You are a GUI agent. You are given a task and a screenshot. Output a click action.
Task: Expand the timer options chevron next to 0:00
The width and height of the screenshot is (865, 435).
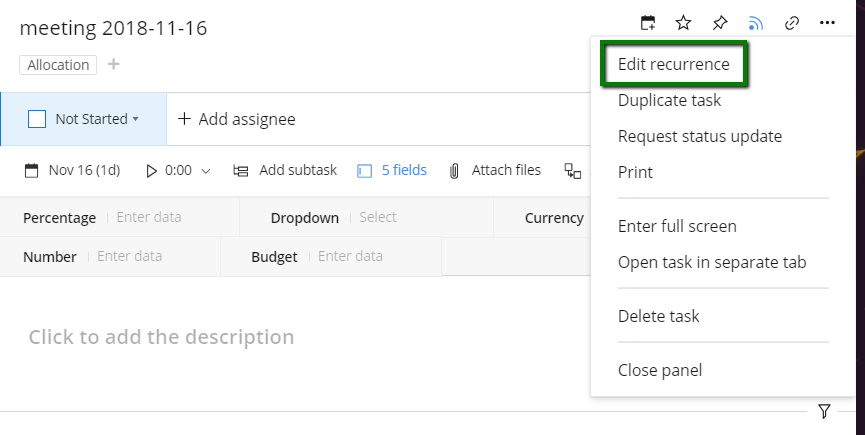coord(206,171)
